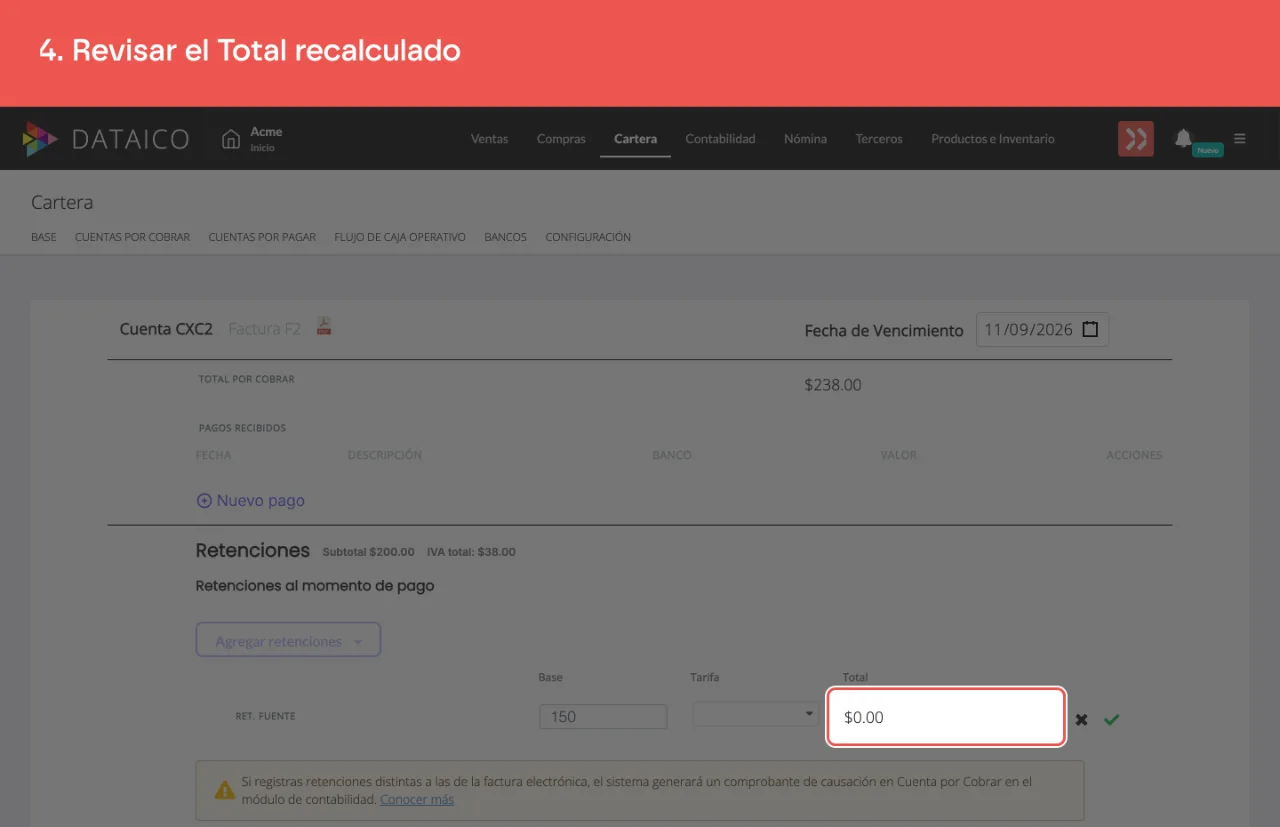Open the calendar picker for Fecha de Vencimiento
This screenshot has width=1280, height=827.
pyautogui.click(x=1090, y=329)
